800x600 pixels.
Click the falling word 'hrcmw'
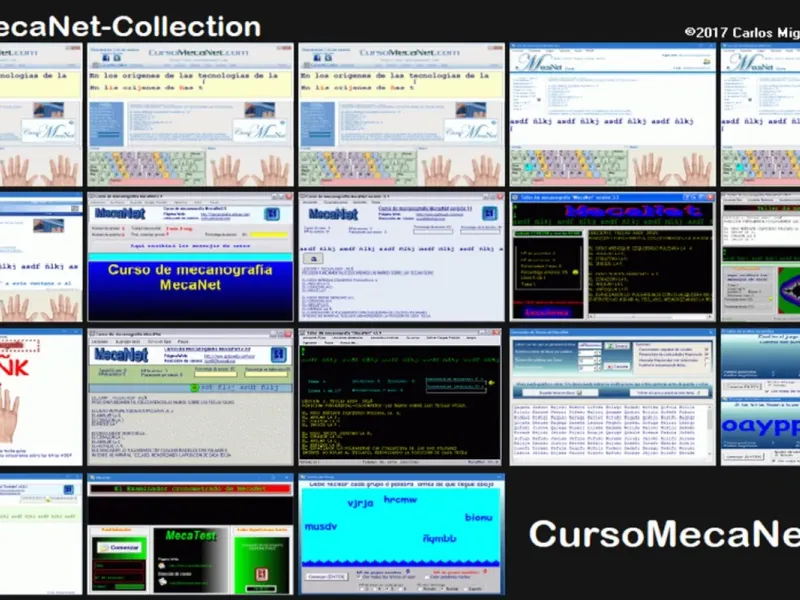click(401, 499)
